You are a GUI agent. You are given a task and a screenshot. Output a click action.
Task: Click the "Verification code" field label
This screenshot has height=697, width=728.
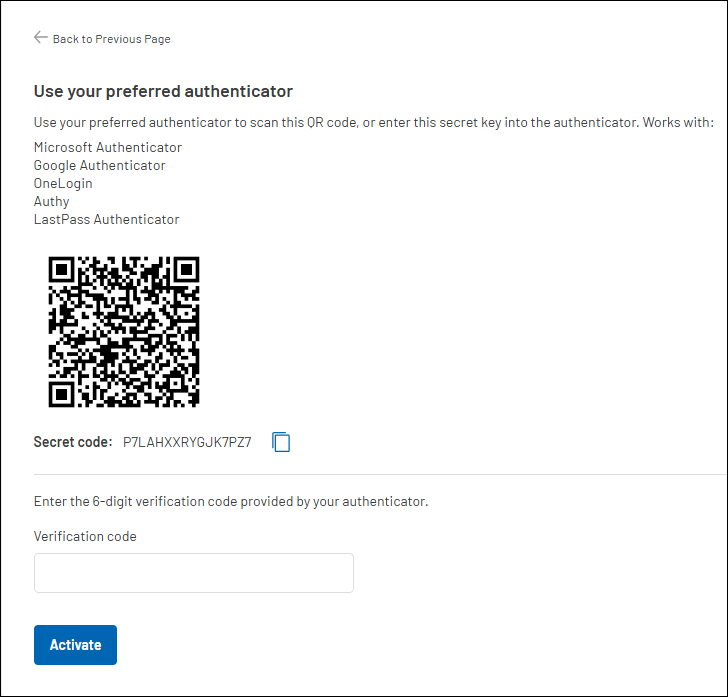pyautogui.click(x=85, y=536)
